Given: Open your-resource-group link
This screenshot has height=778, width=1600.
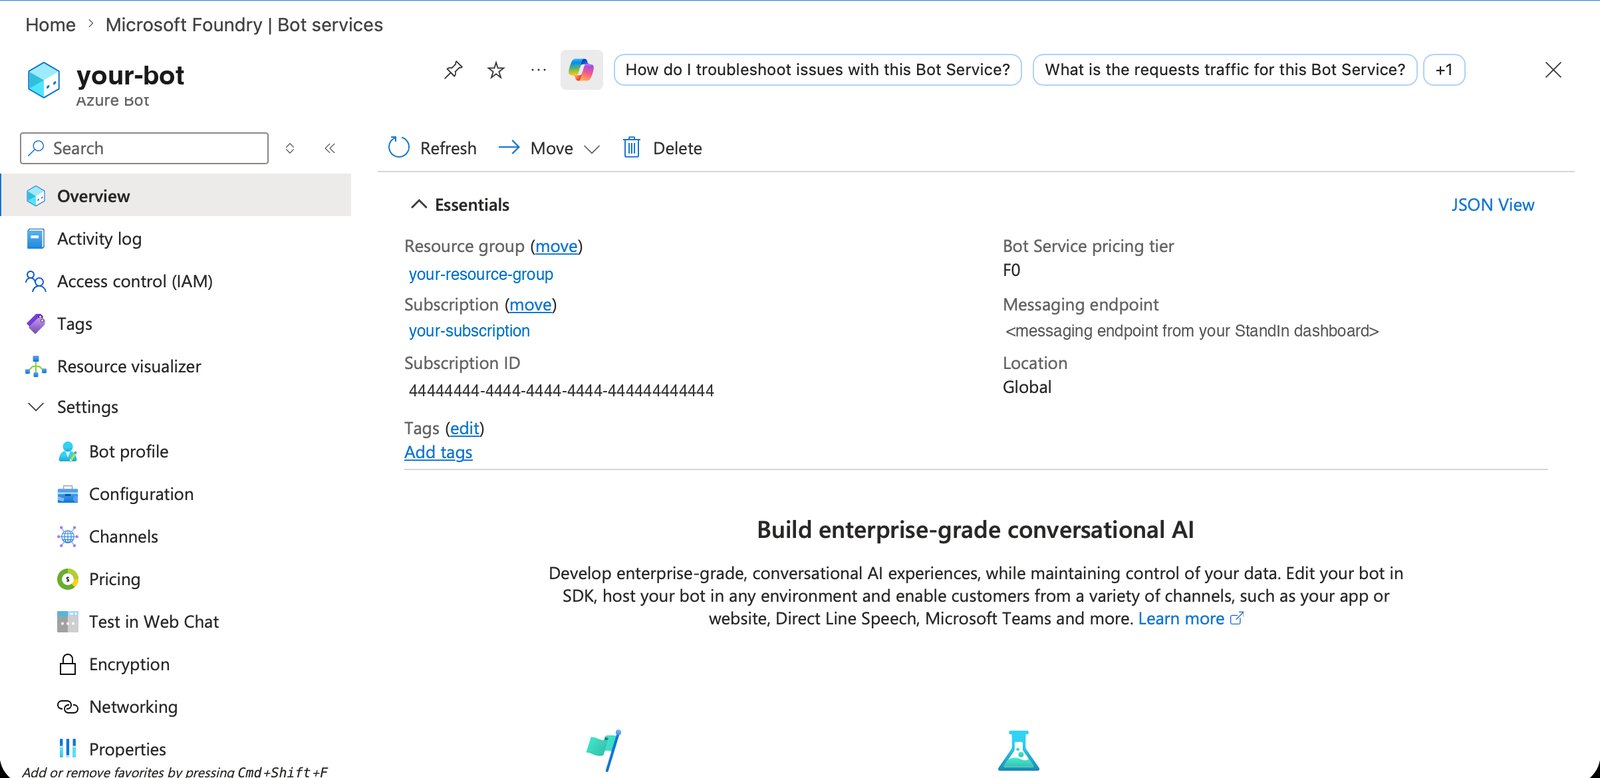Looking at the screenshot, I should [480, 274].
